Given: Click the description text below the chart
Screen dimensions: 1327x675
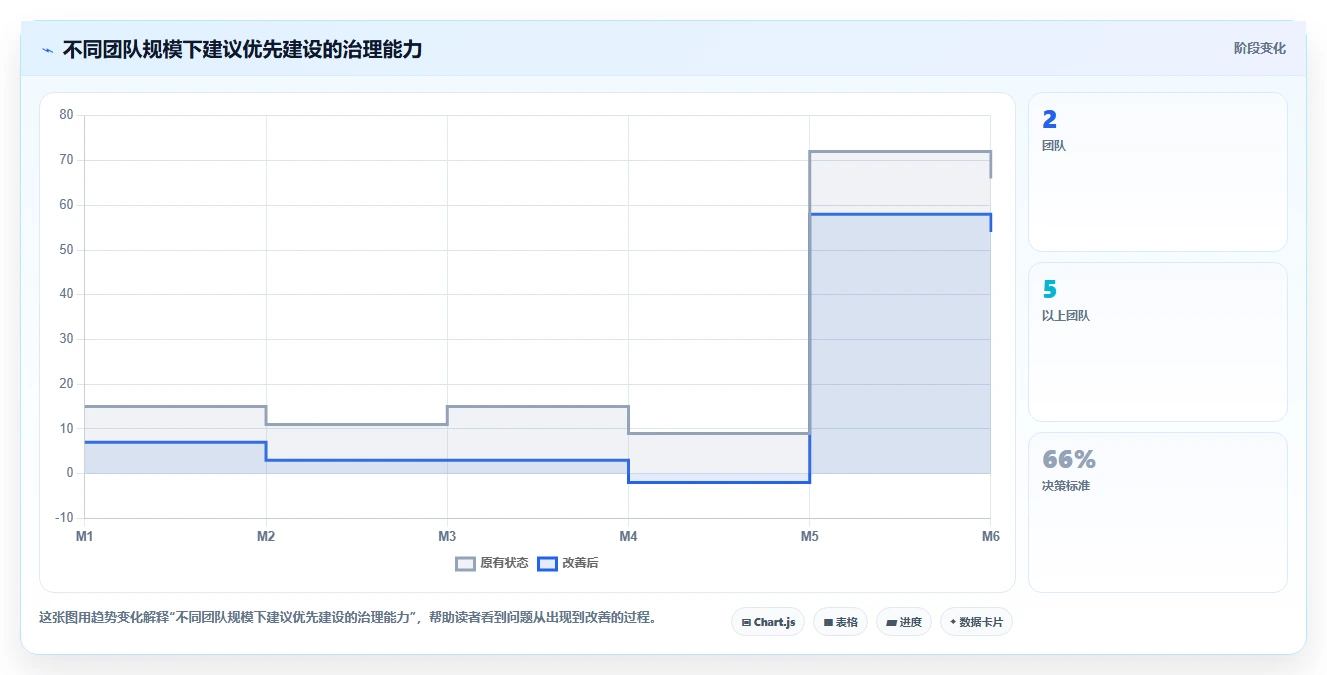Looking at the screenshot, I should (348, 618).
